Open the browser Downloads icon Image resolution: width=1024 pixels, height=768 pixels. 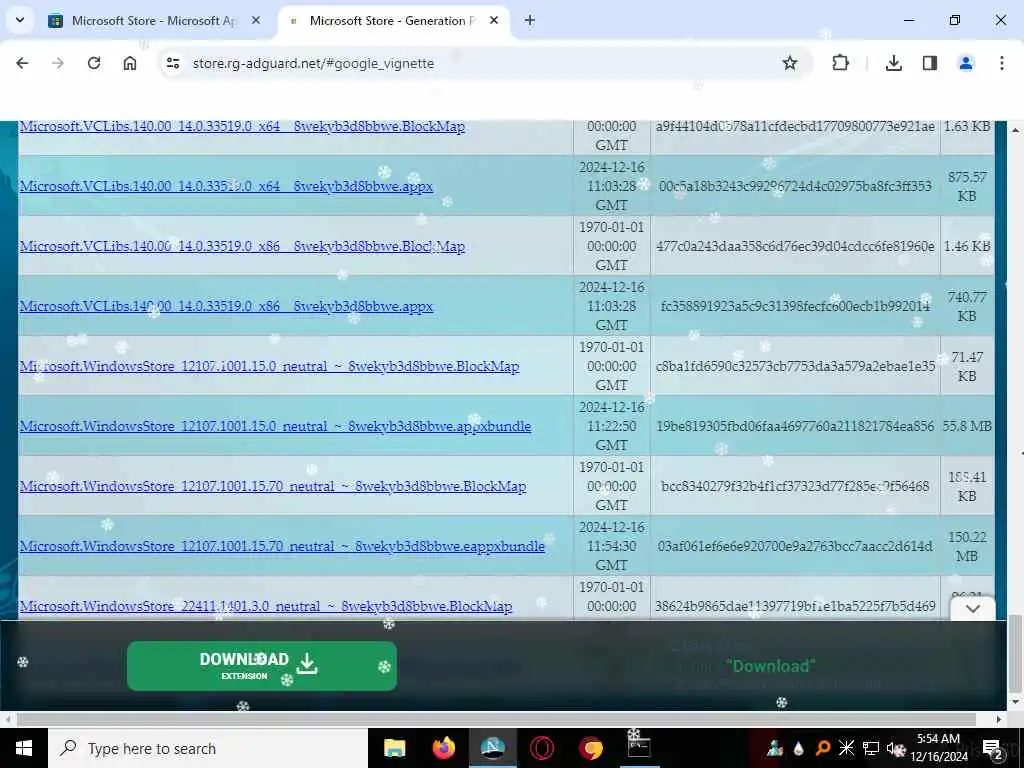893,63
